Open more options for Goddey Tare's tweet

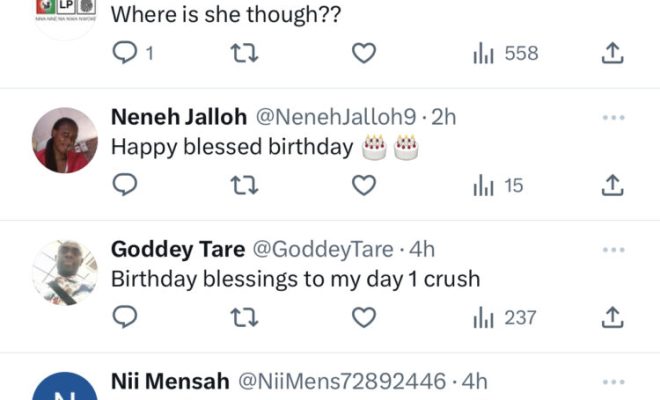(x=613, y=249)
